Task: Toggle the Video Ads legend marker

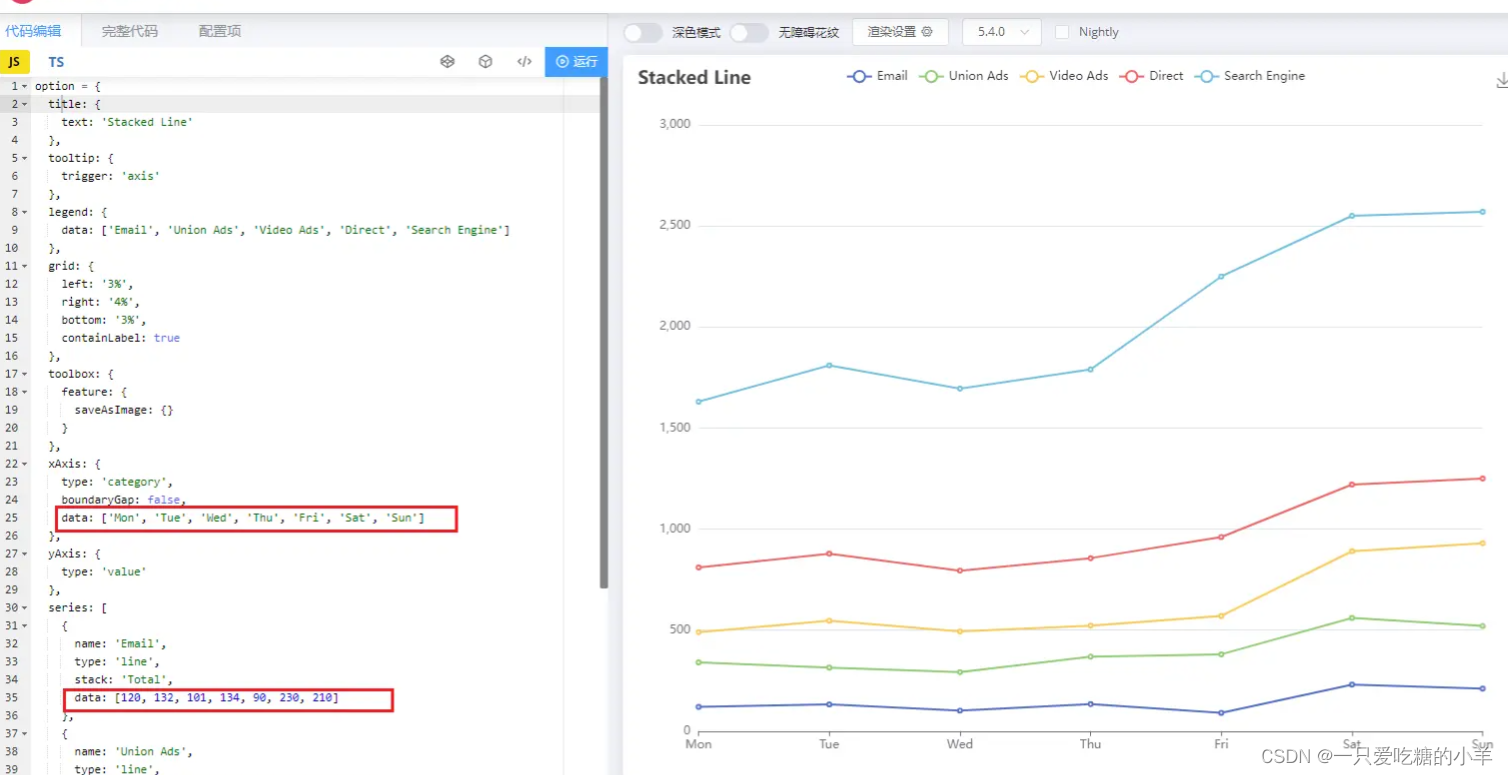Action: [x=1031, y=76]
